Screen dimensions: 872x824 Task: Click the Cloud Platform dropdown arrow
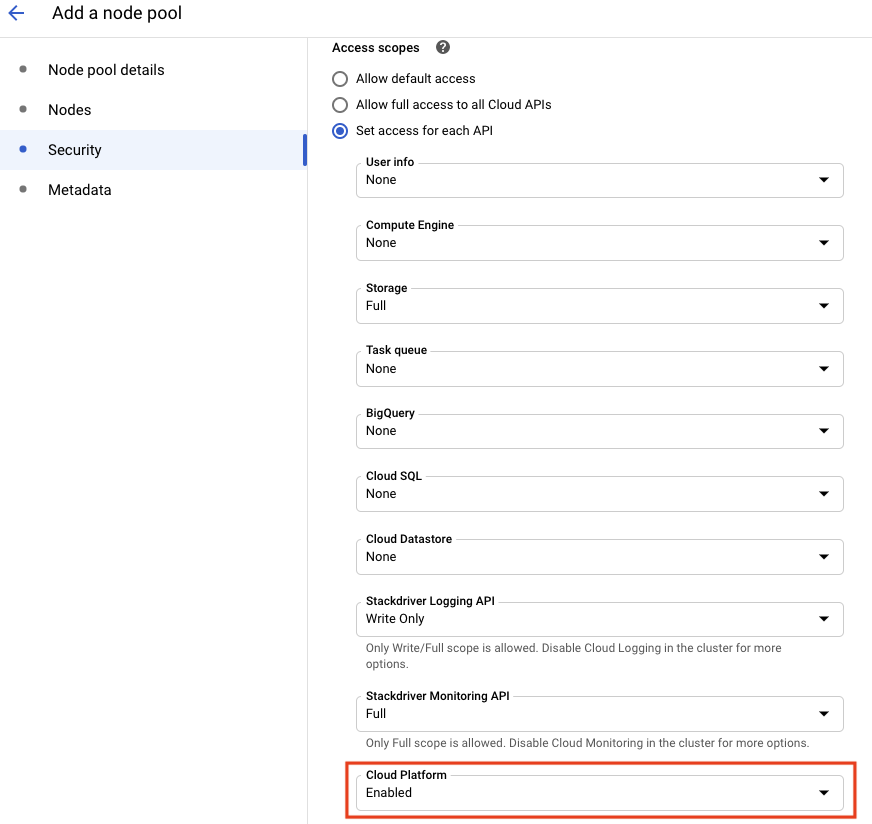pos(824,793)
